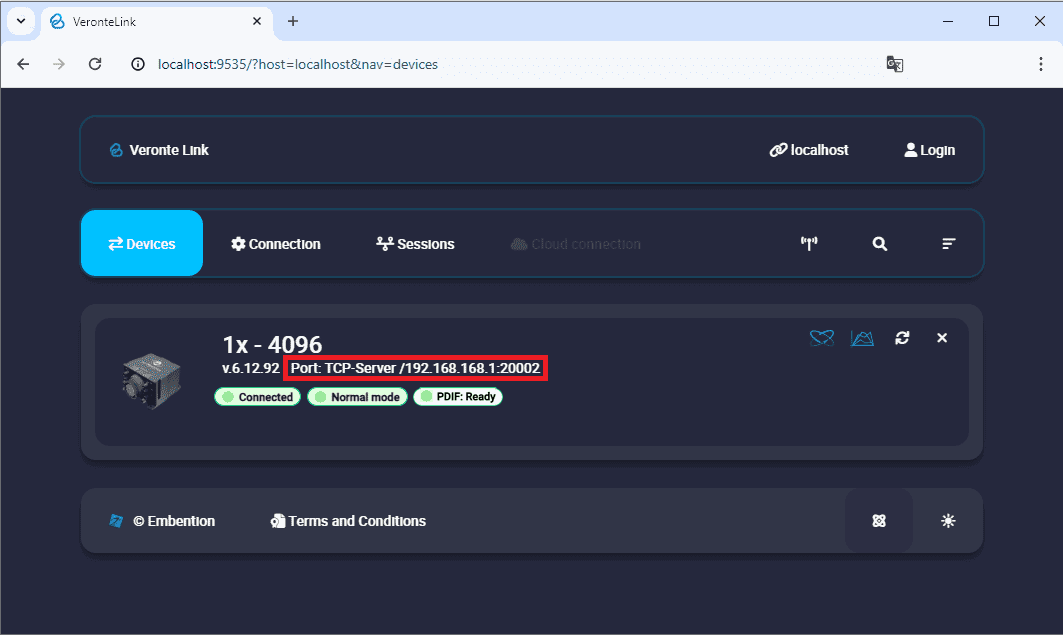Refresh the 1x - 4096 device
1063x635 pixels.
902,338
